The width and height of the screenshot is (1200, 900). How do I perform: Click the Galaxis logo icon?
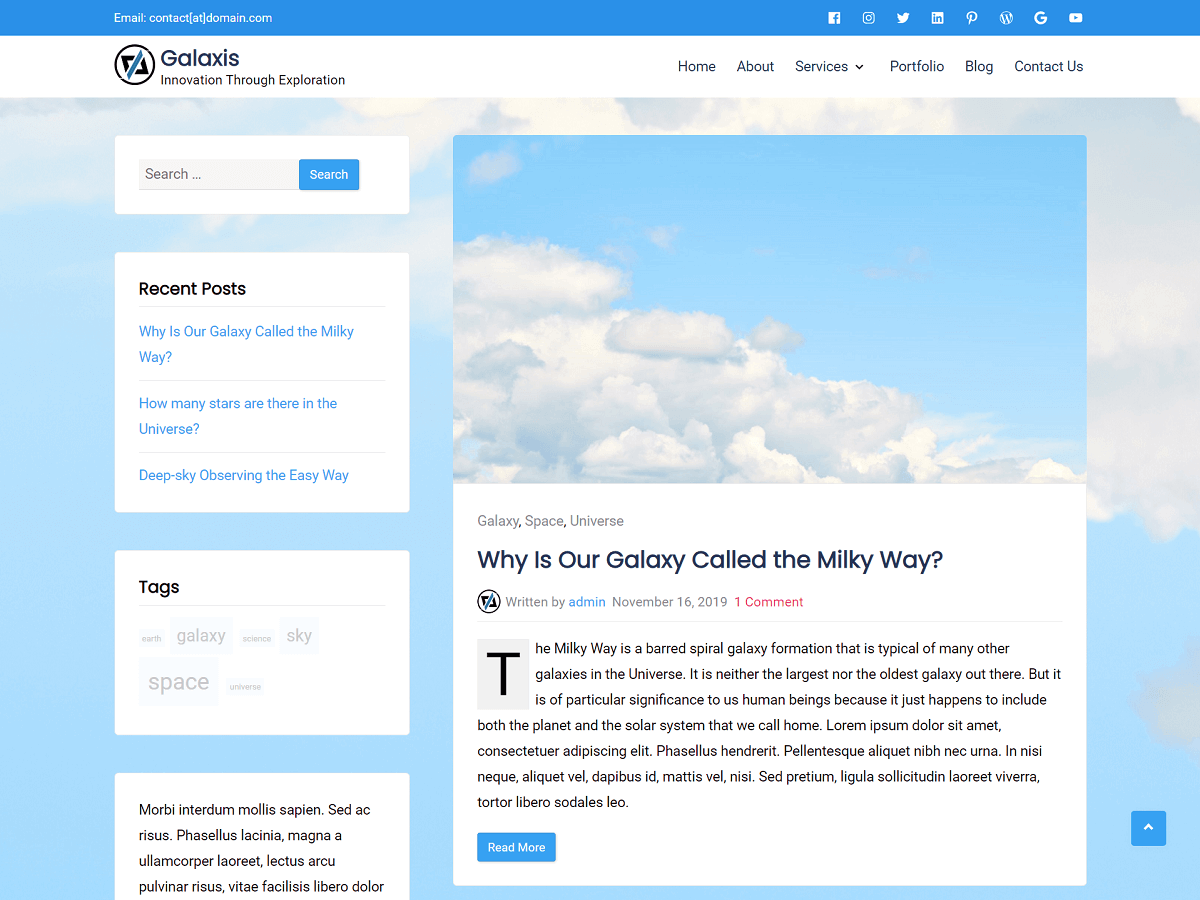click(134, 65)
